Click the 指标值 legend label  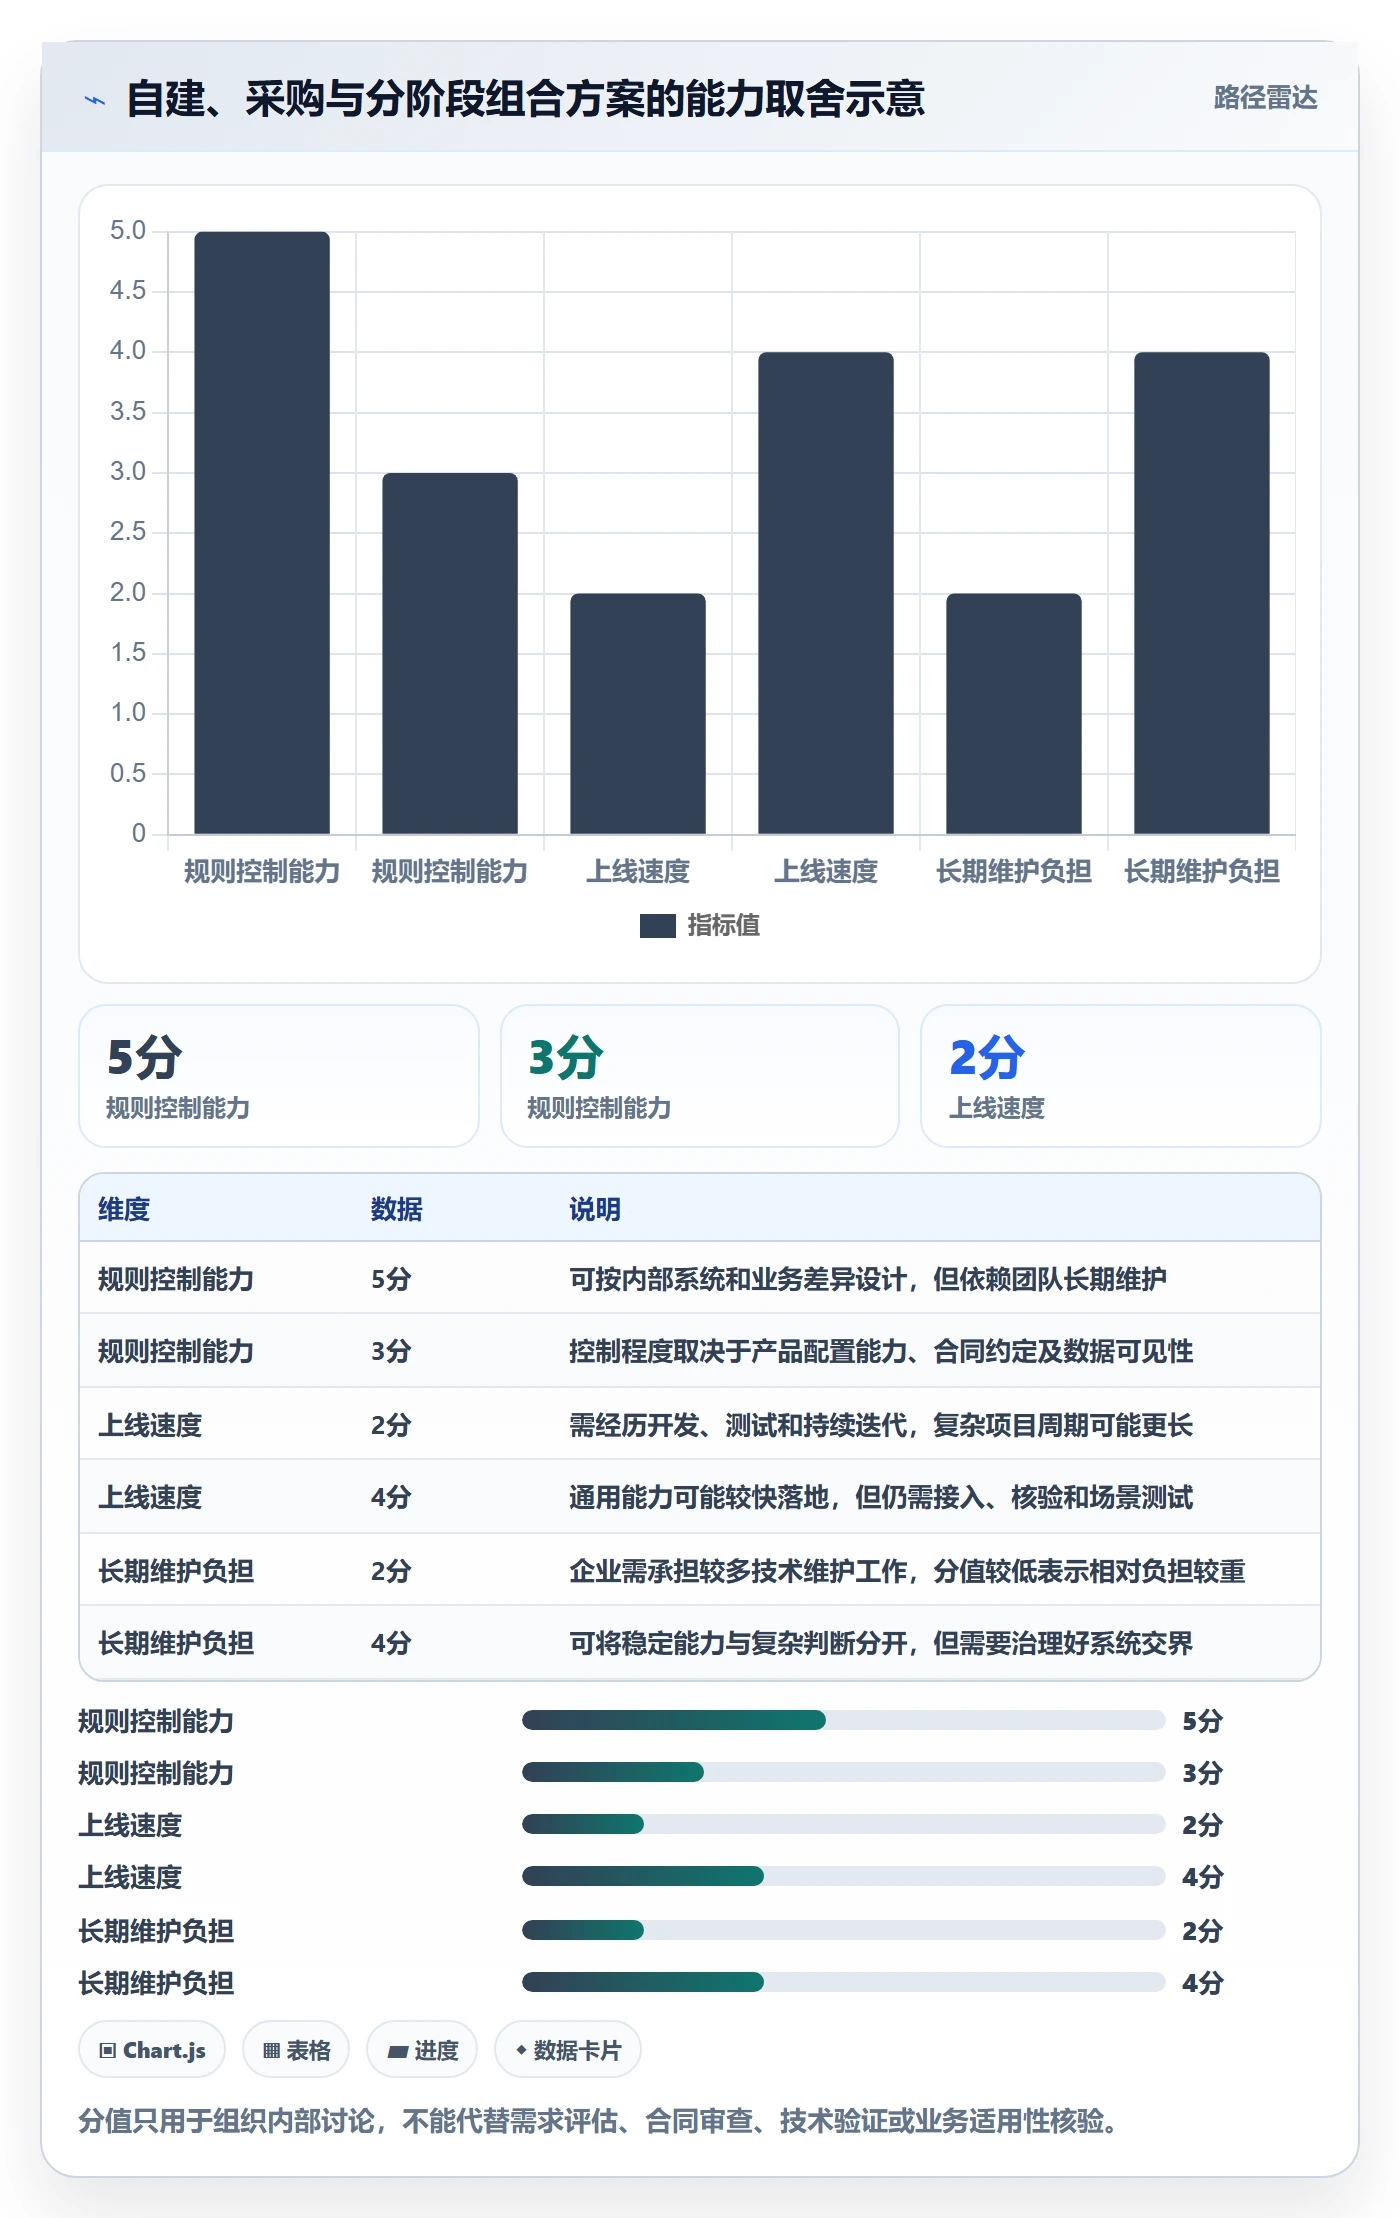723,926
